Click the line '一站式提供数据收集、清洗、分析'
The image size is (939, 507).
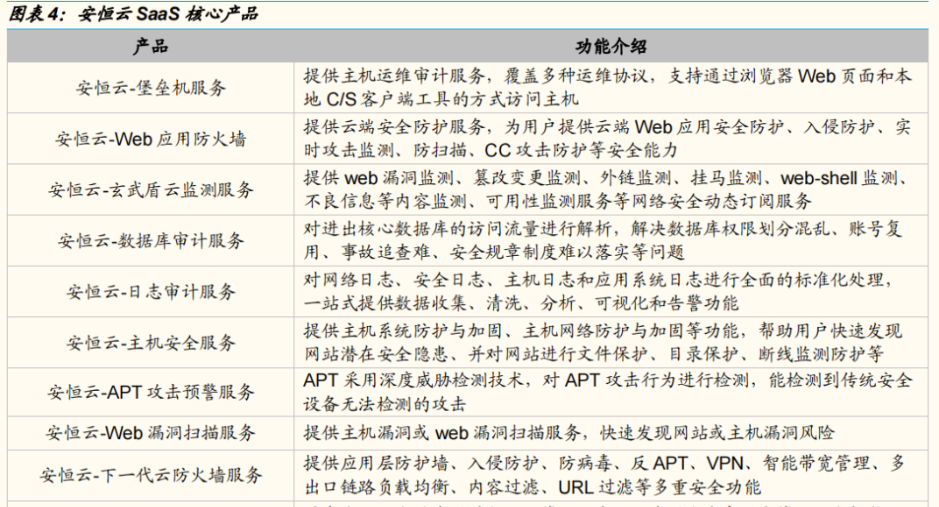tap(521, 302)
